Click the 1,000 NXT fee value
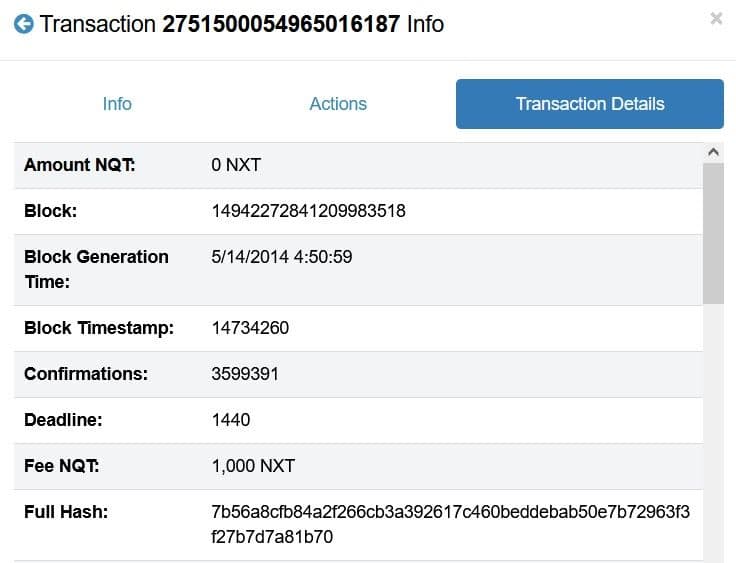Viewport: 736px width, 563px height. [253, 466]
